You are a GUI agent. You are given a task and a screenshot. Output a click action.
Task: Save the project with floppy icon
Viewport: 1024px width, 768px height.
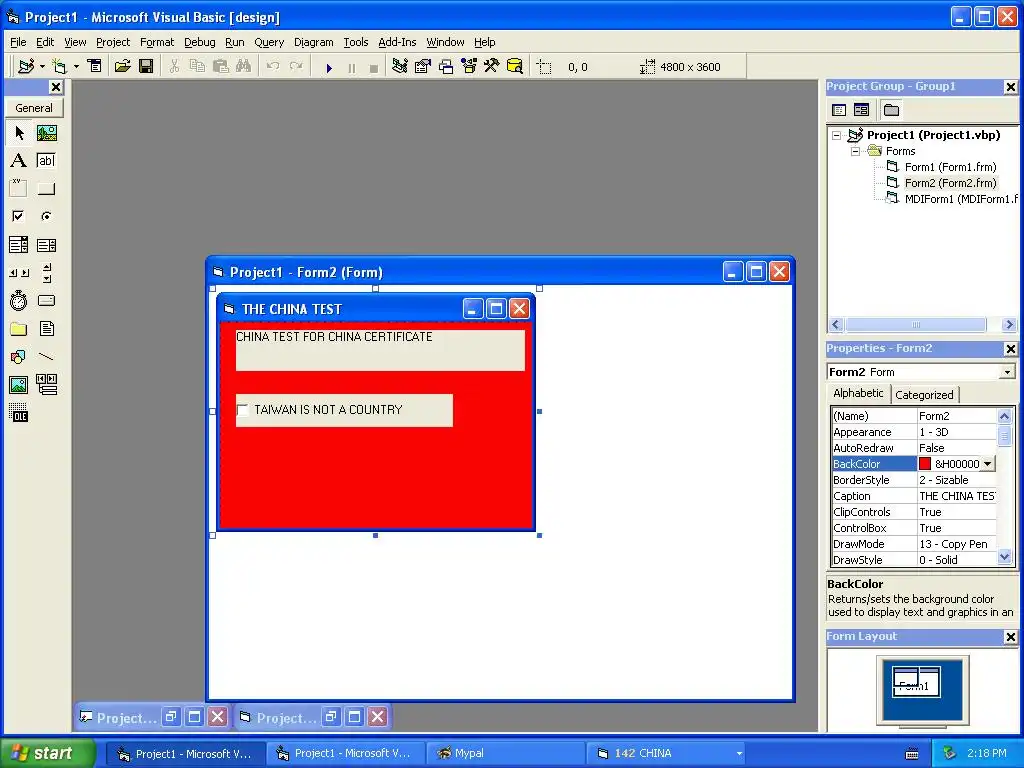coord(146,67)
